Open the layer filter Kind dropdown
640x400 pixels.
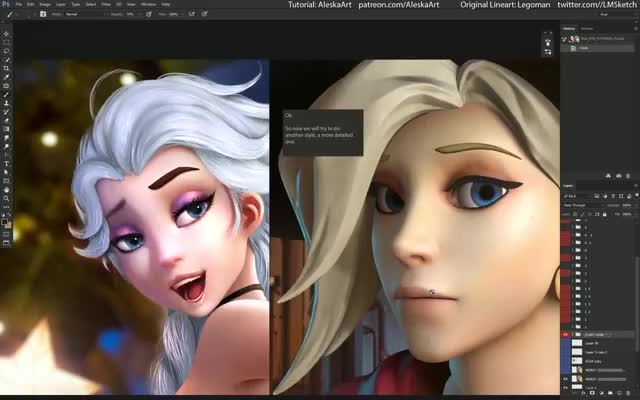[x=577, y=196]
